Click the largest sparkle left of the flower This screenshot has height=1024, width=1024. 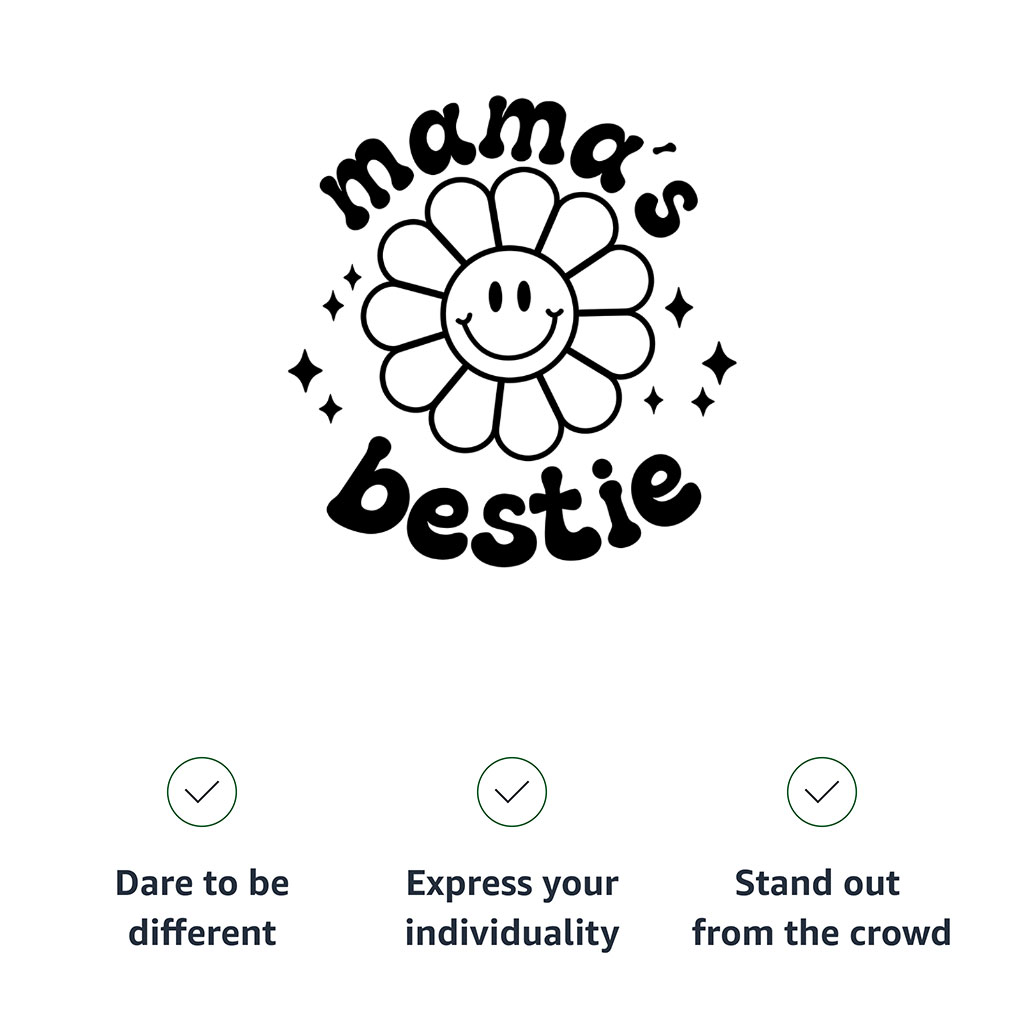[x=305, y=371]
